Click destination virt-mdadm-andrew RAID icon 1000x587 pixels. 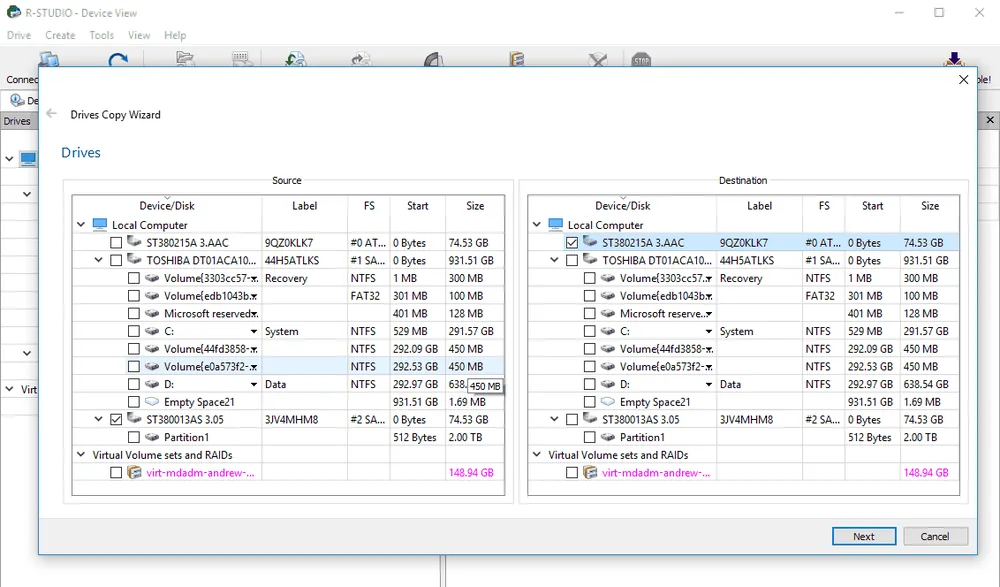[591, 472]
